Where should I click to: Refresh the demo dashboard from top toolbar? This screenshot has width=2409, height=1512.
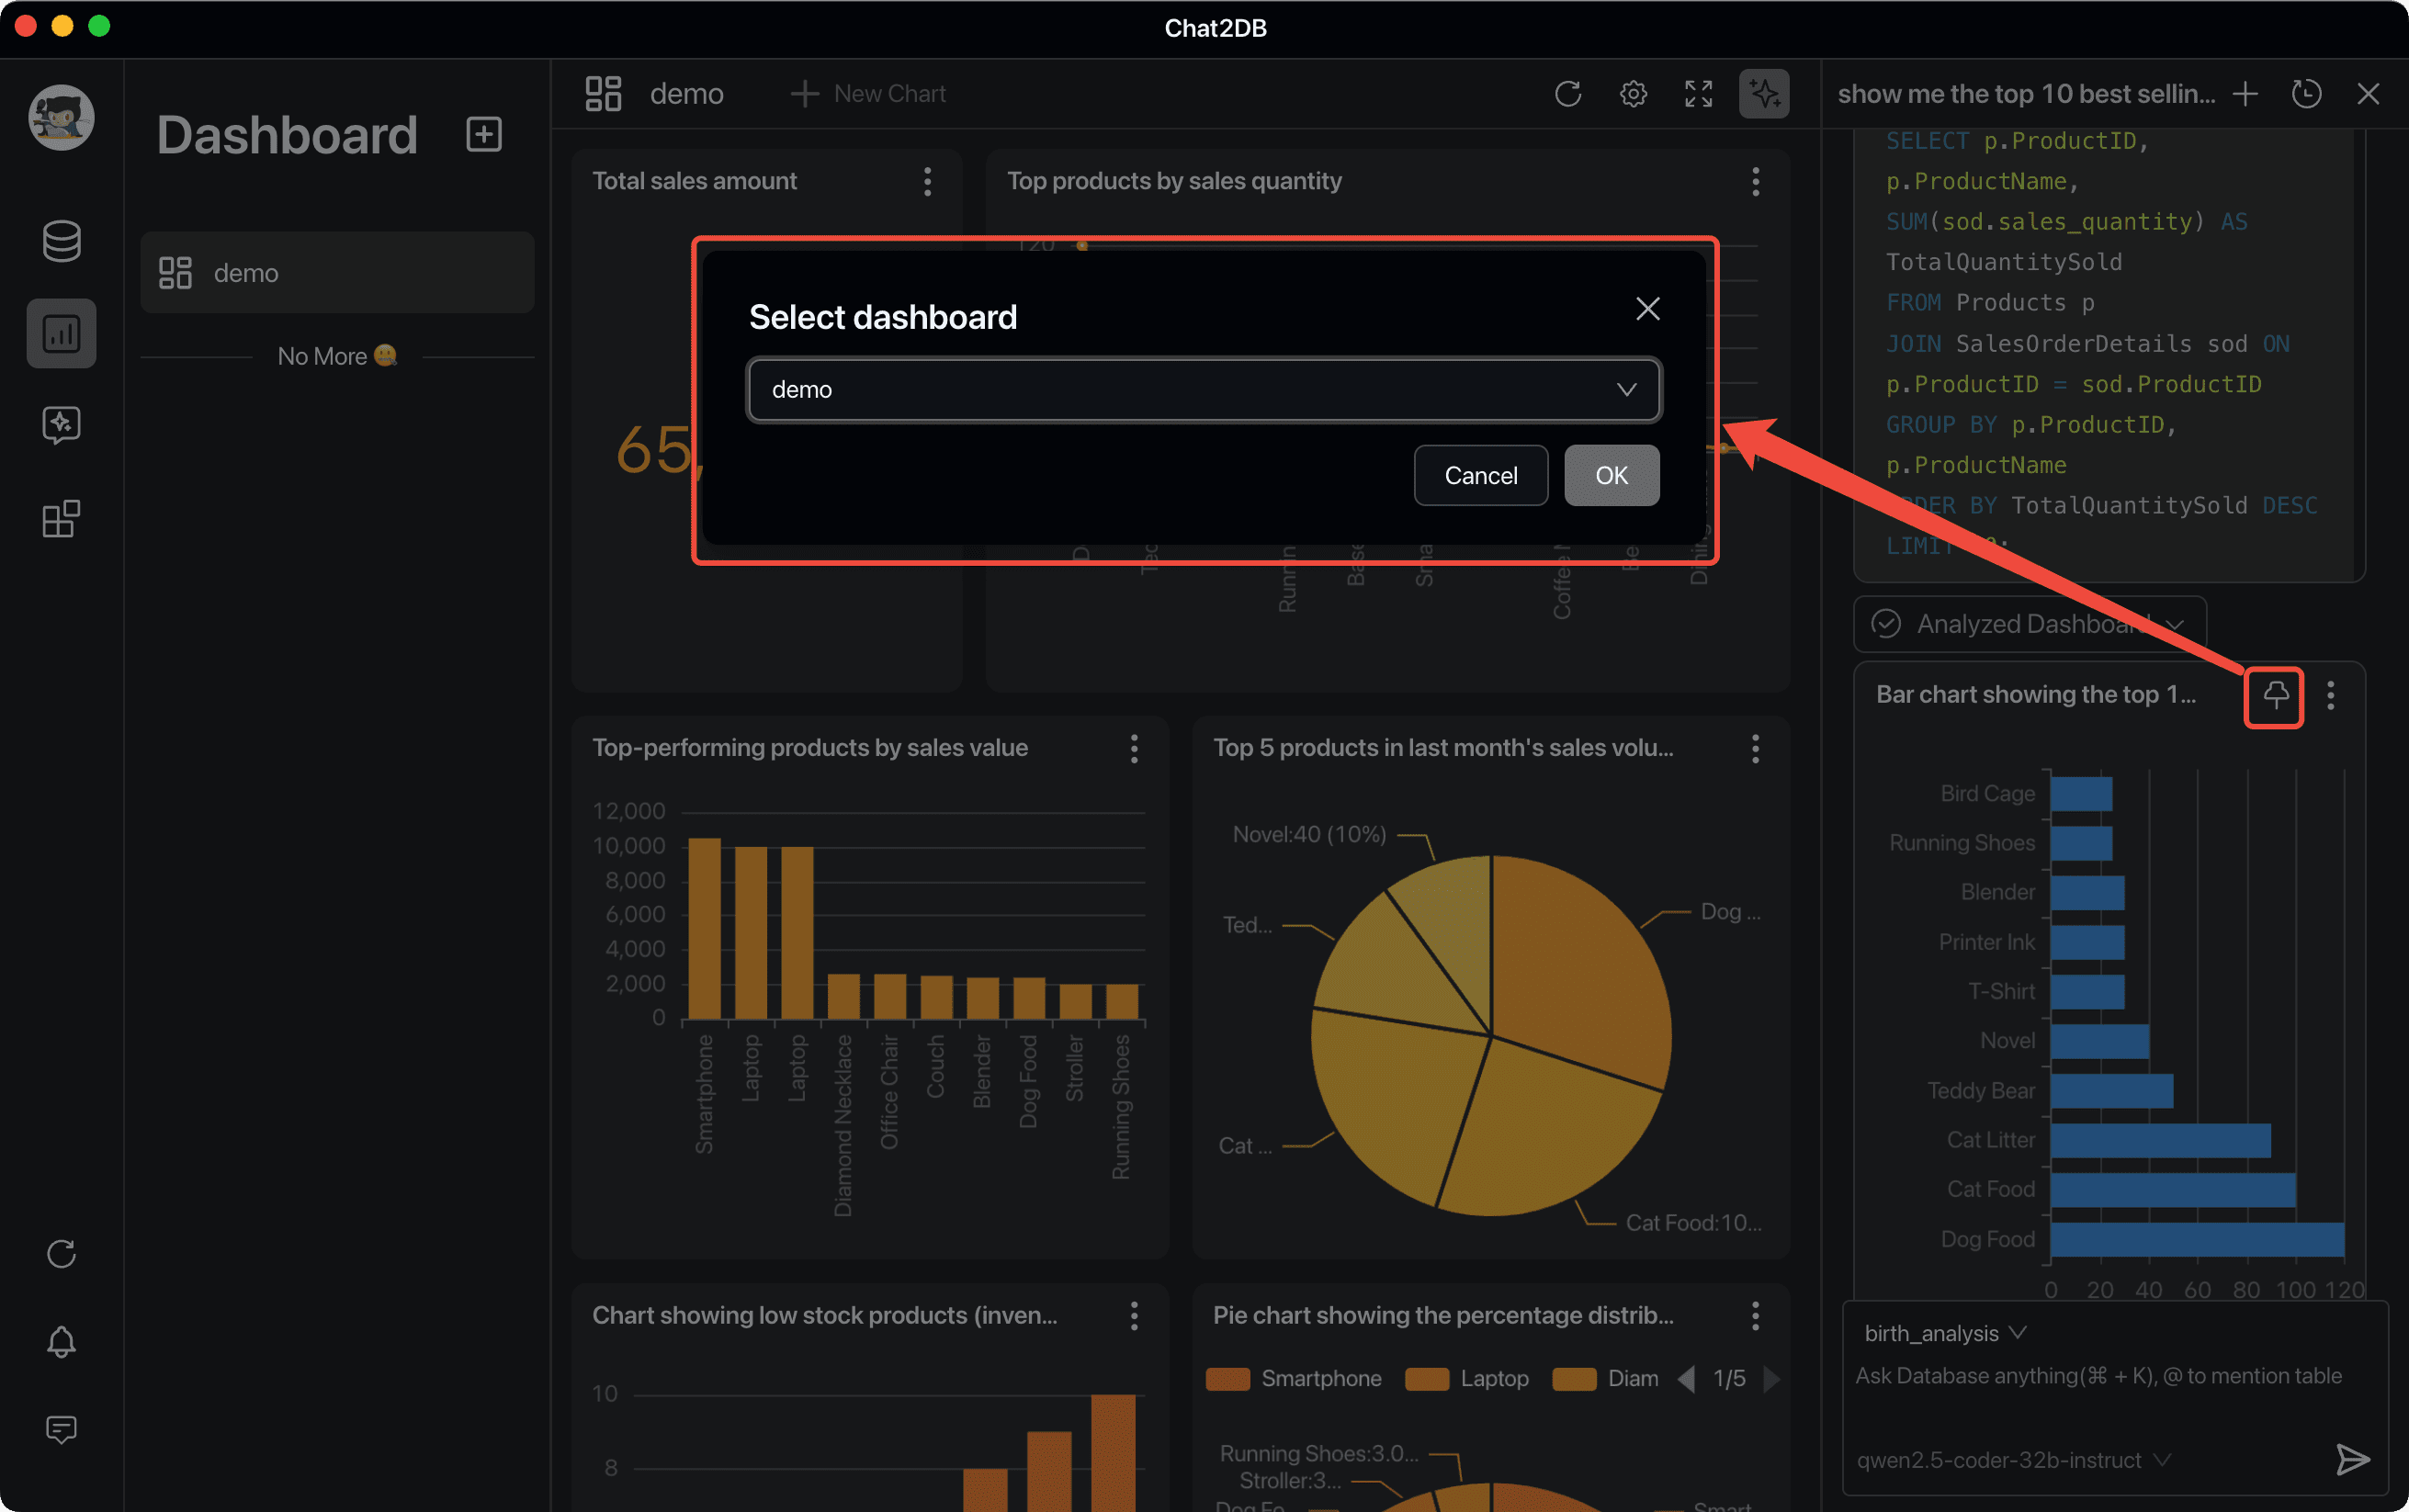tap(1568, 94)
